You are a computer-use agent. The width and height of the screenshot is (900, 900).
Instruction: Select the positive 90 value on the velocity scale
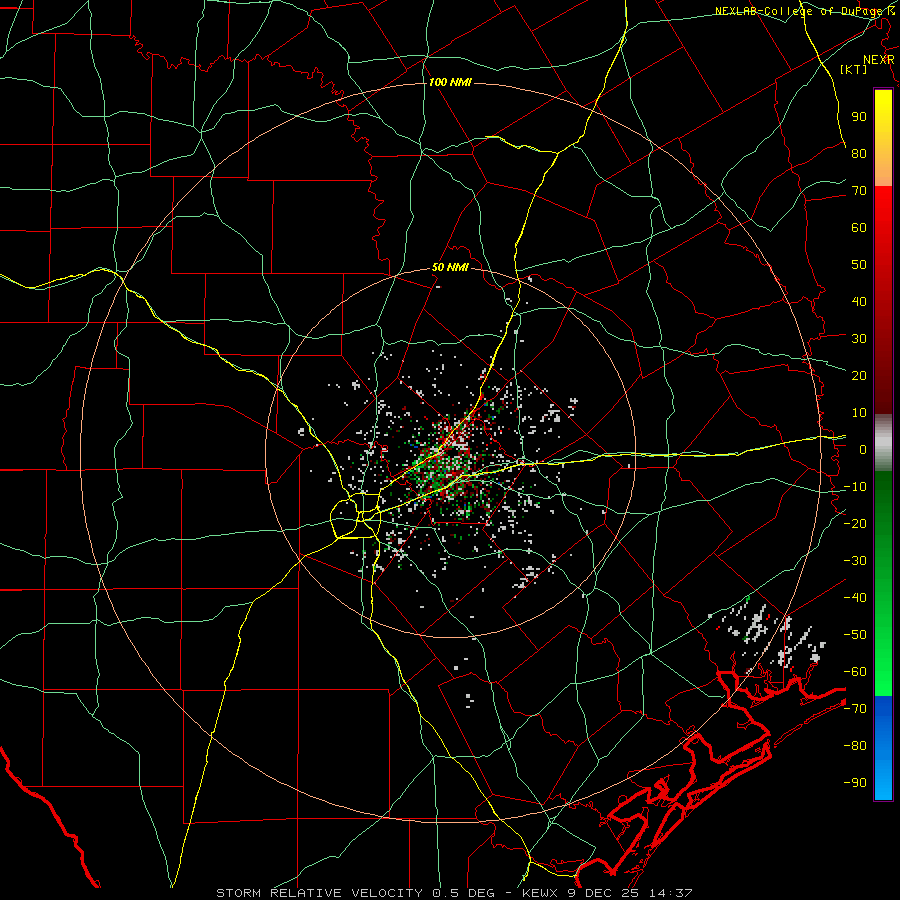click(859, 117)
